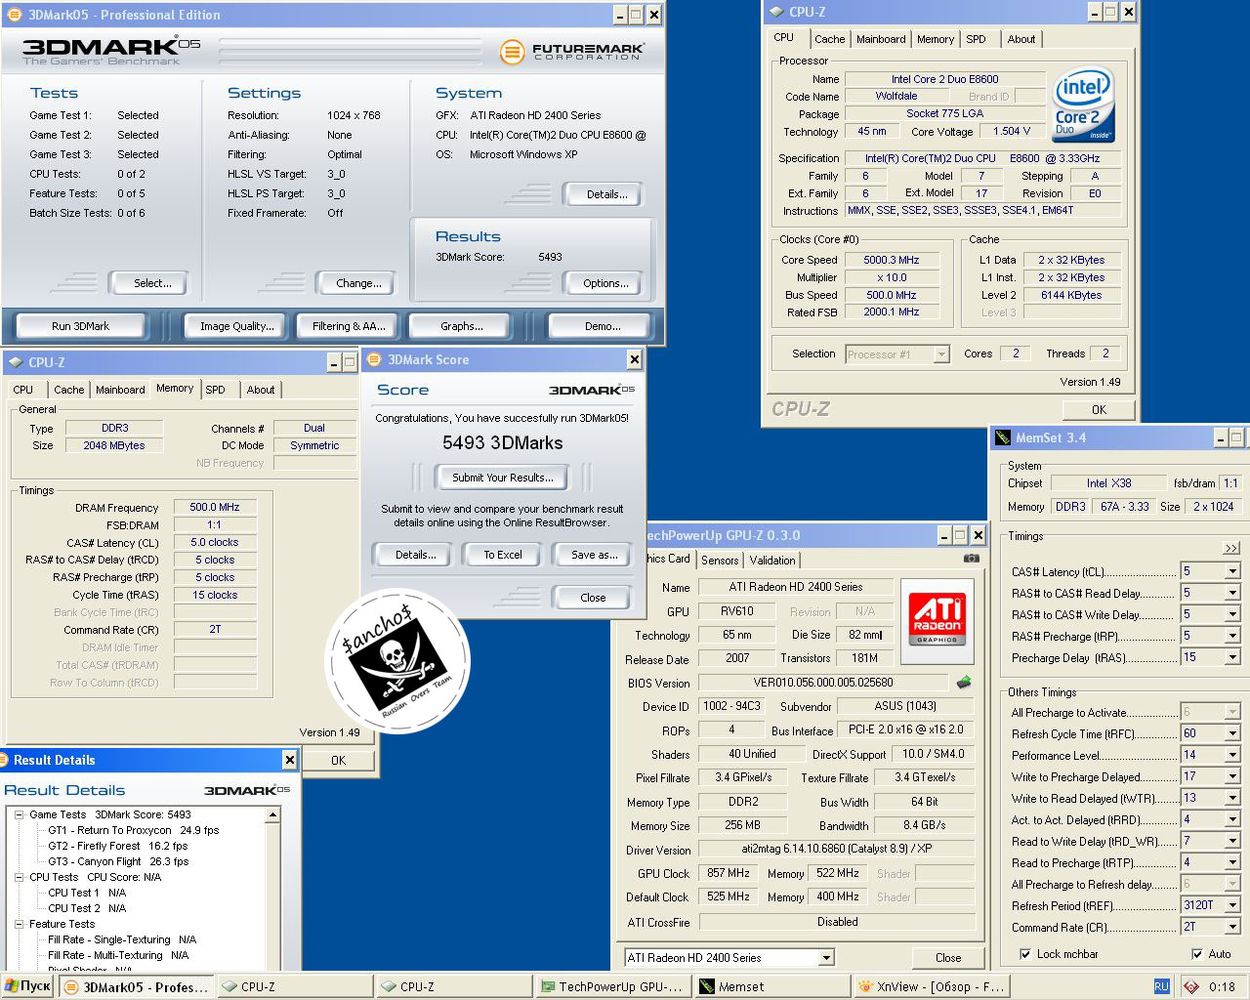
Task: Click the clock showing 0:18
Action: [1222, 986]
